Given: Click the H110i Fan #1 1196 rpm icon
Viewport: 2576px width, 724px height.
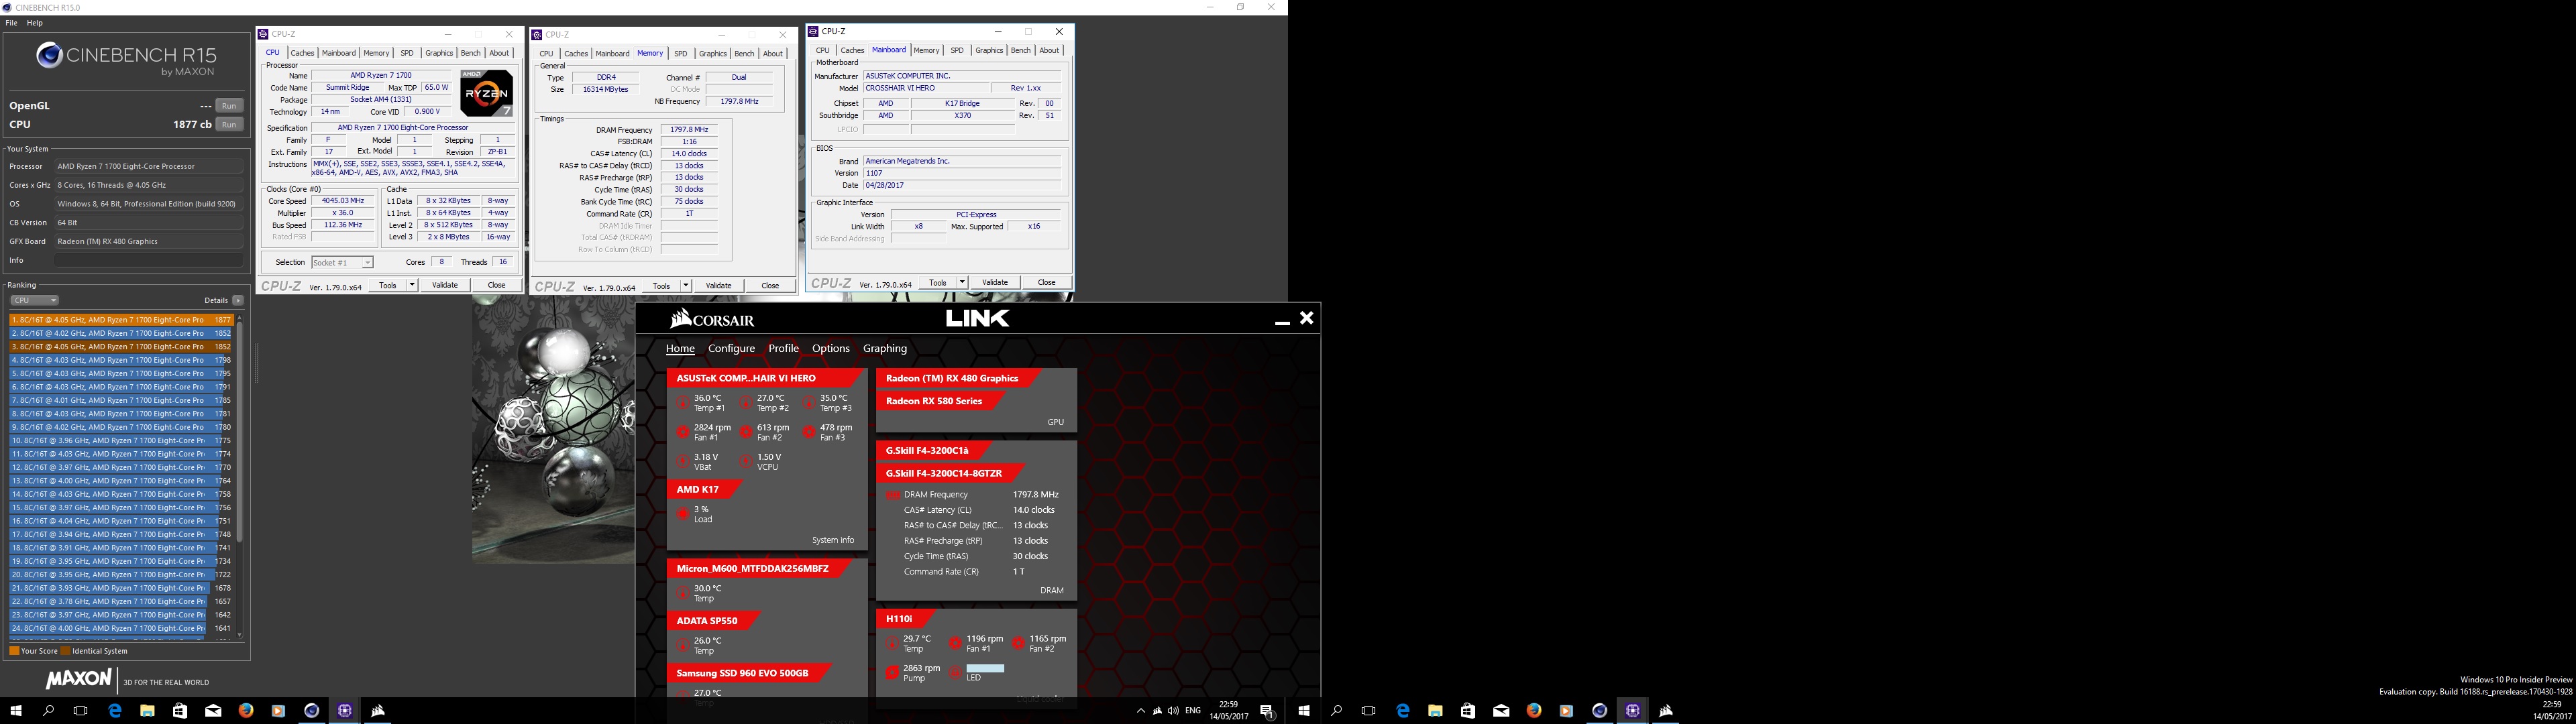Looking at the screenshot, I should tap(955, 643).
